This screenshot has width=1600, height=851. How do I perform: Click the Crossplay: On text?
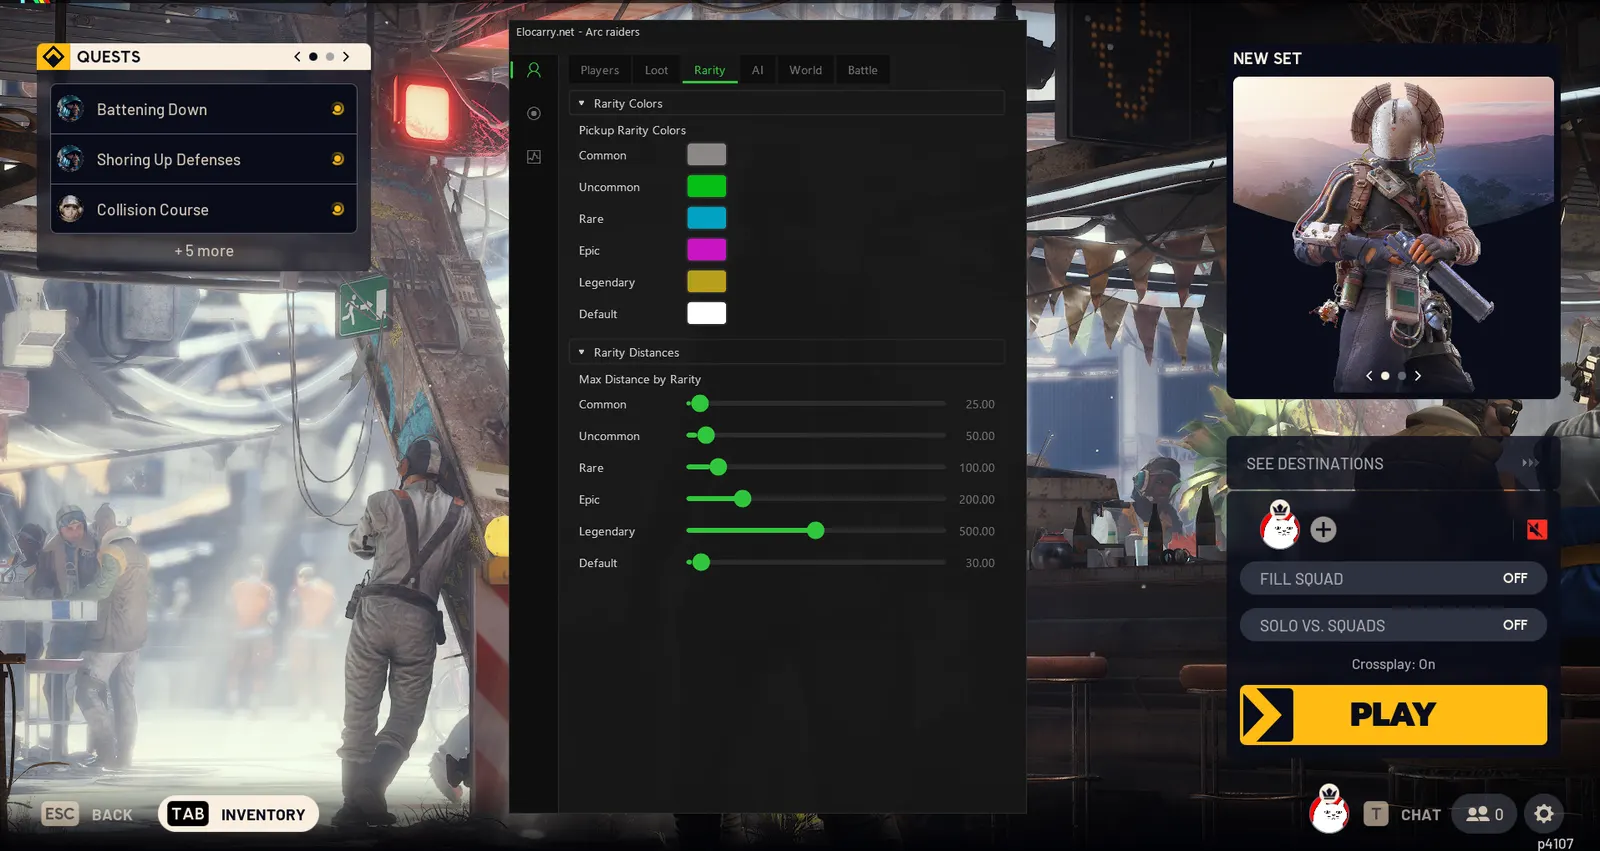1393,664
